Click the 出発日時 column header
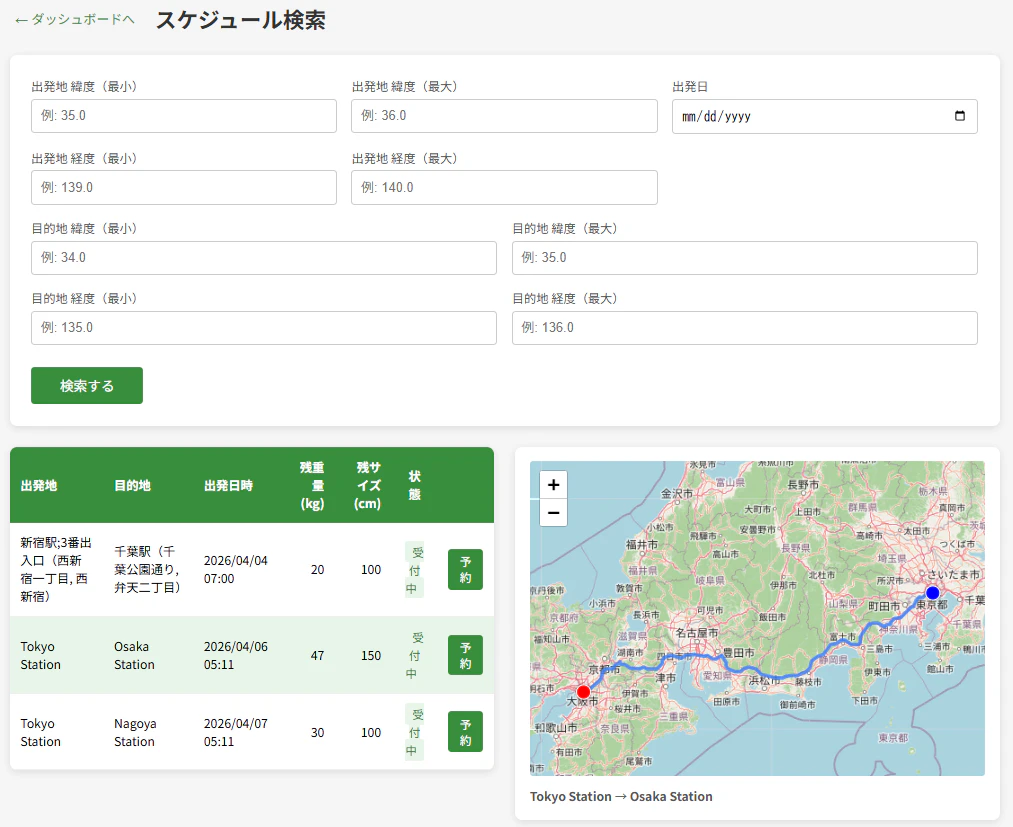 pyautogui.click(x=228, y=485)
